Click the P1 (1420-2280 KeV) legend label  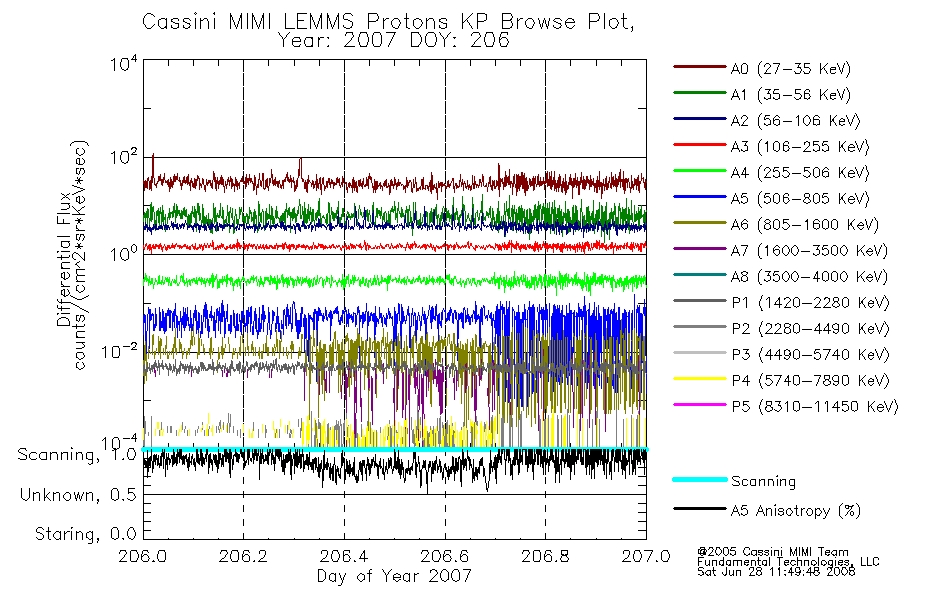(810, 302)
